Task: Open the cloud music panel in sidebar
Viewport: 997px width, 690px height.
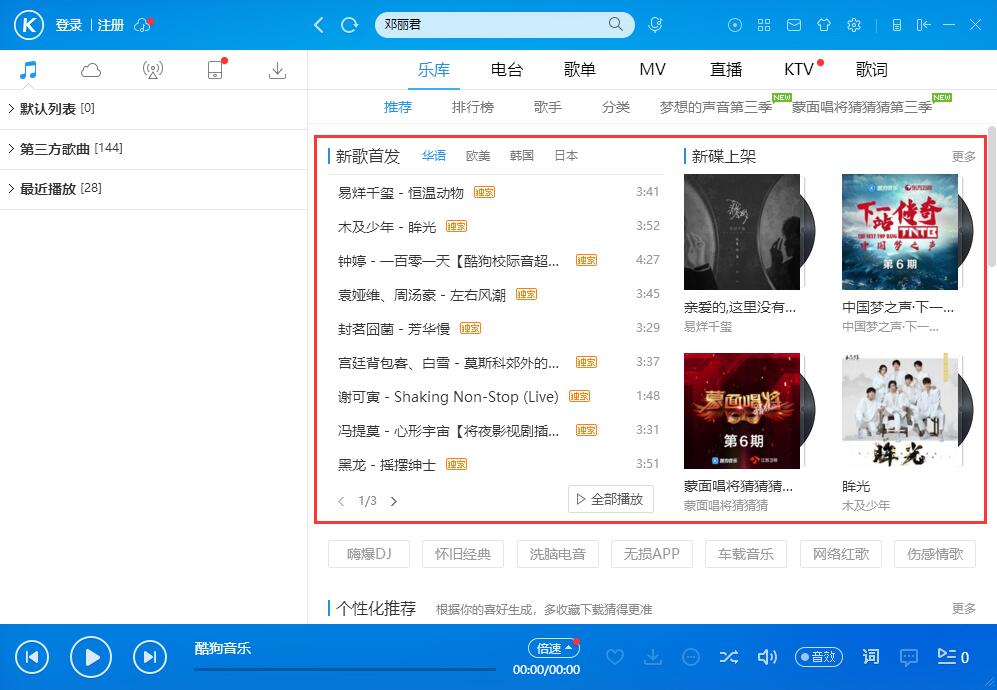Action: (x=90, y=69)
